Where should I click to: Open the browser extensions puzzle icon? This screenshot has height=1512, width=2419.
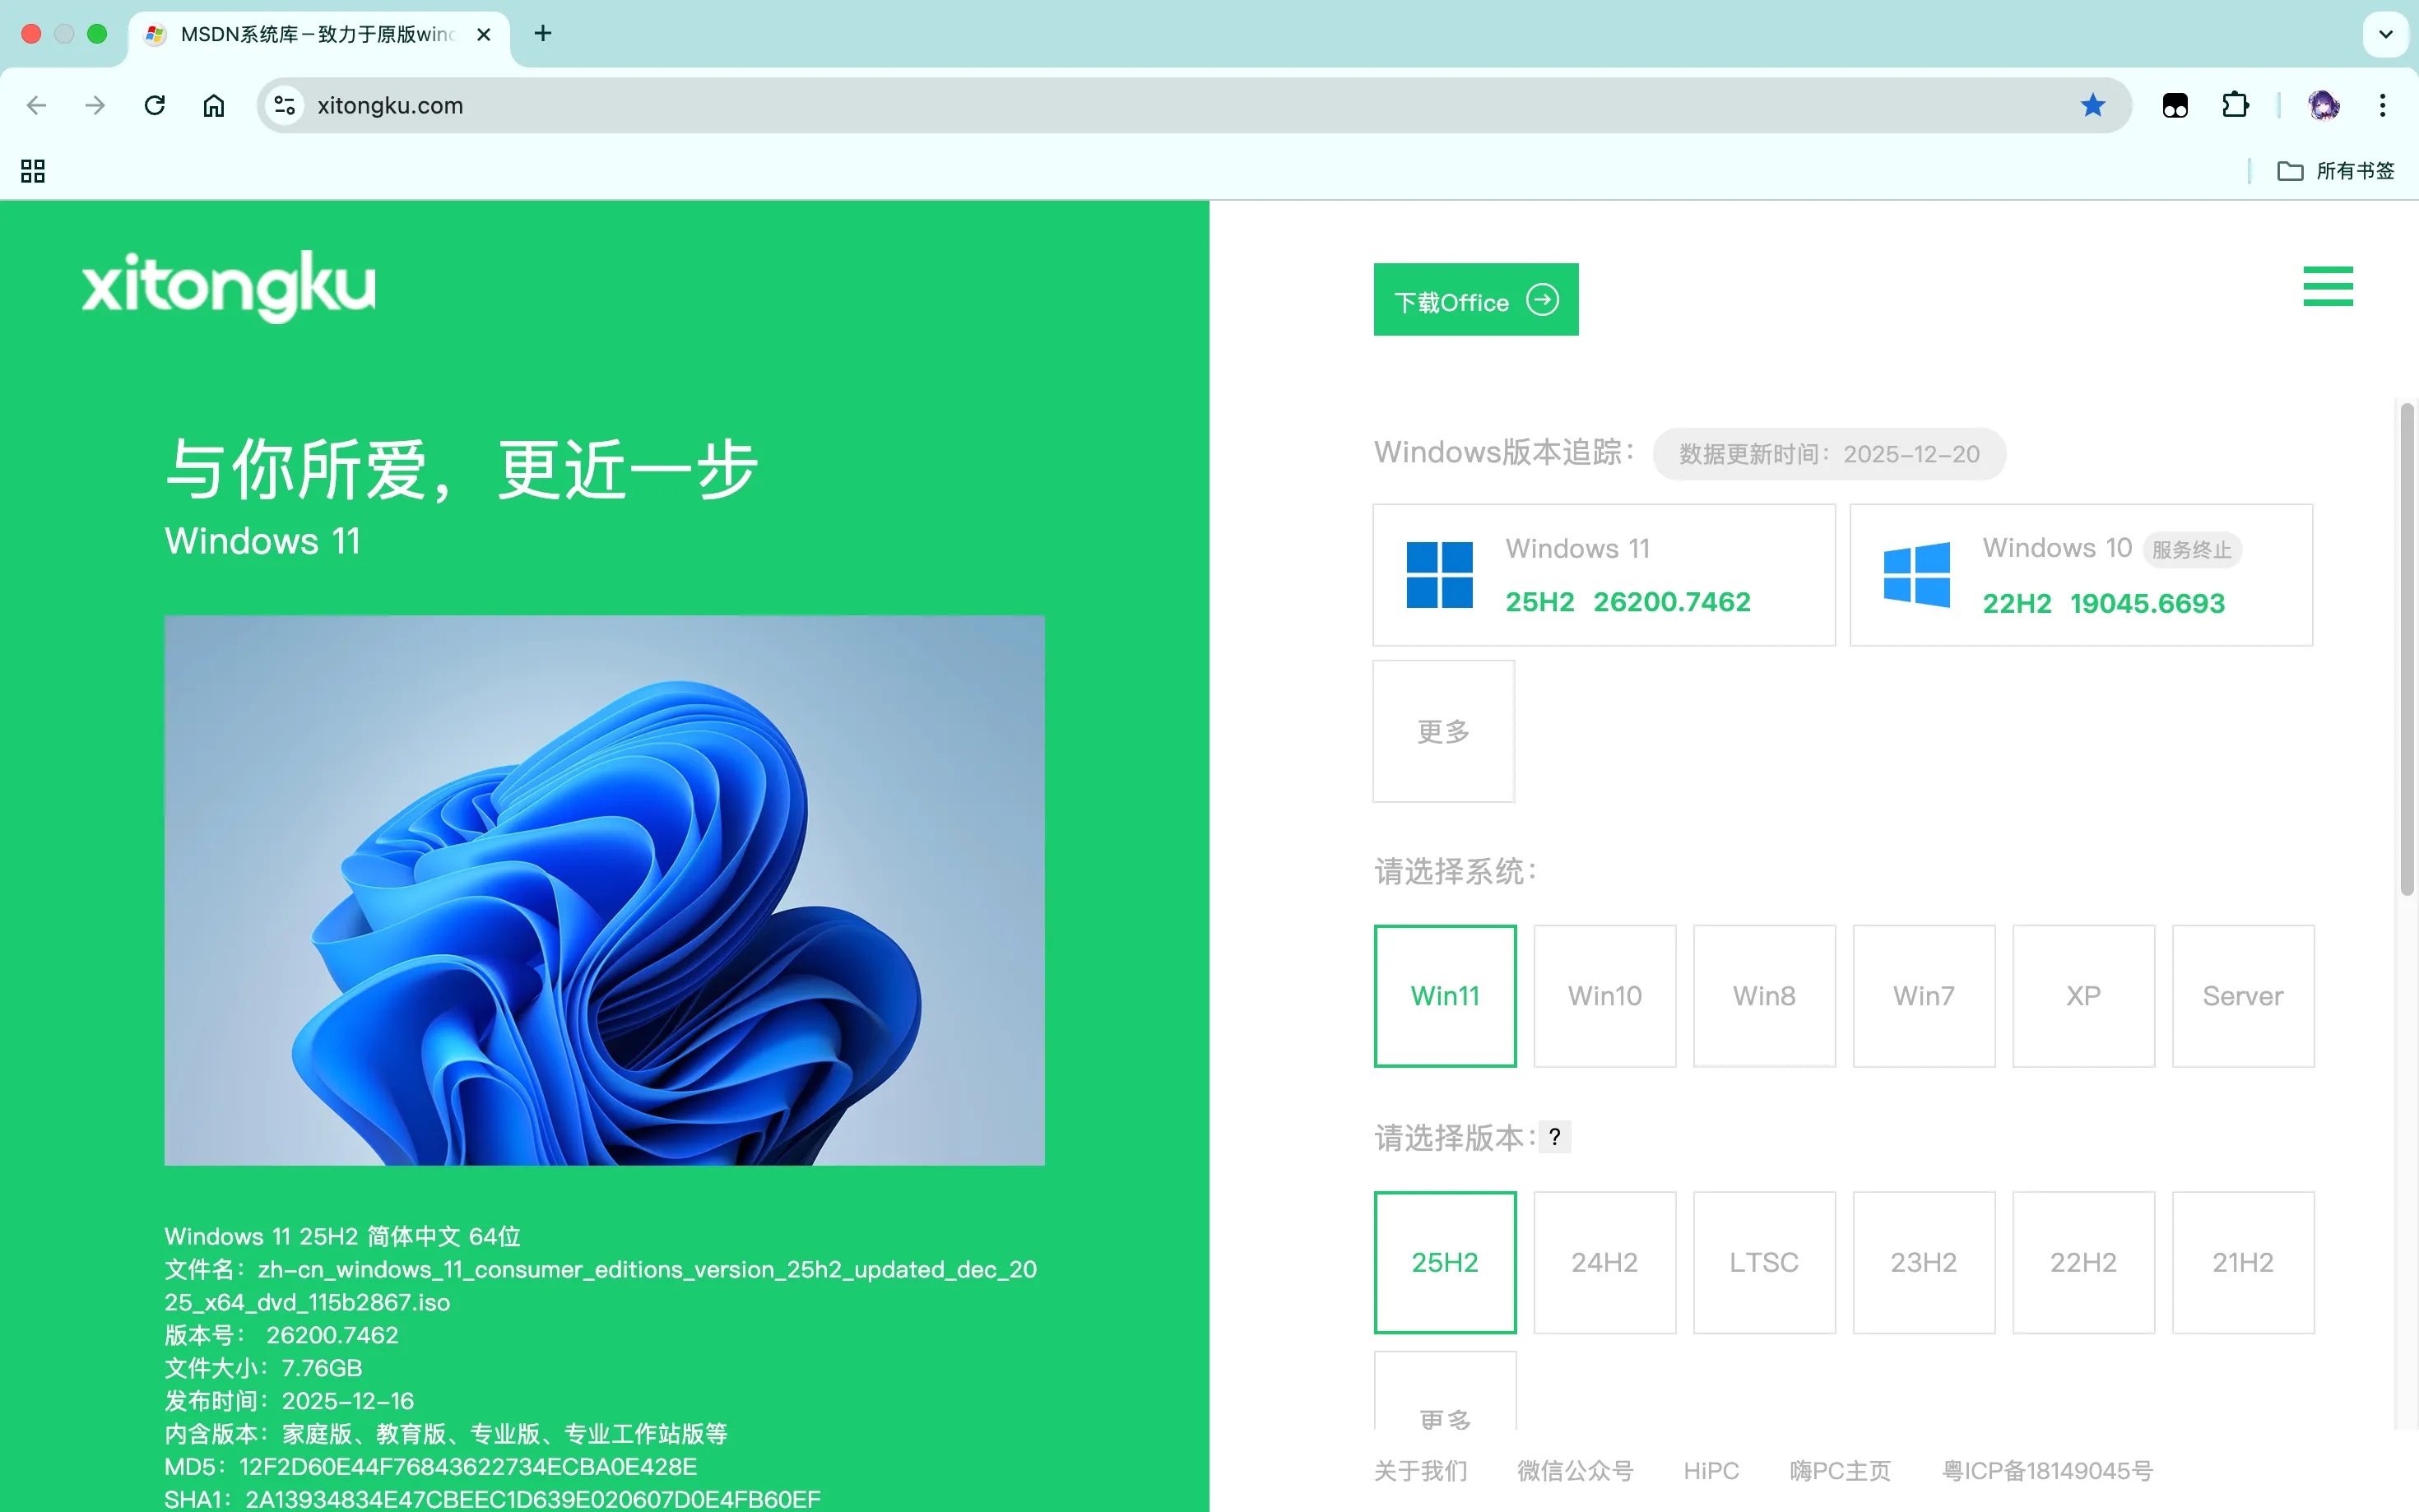[x=2235, y=105]
